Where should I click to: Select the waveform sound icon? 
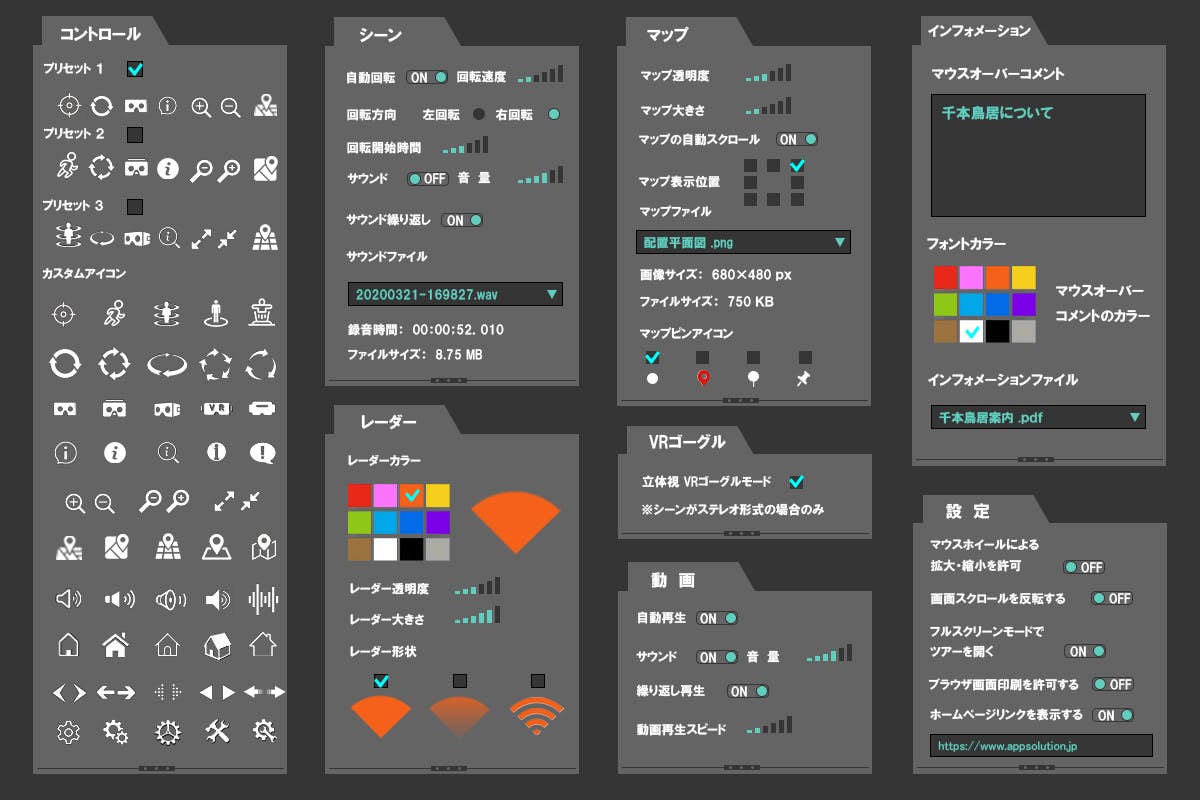tap(262, 599)
